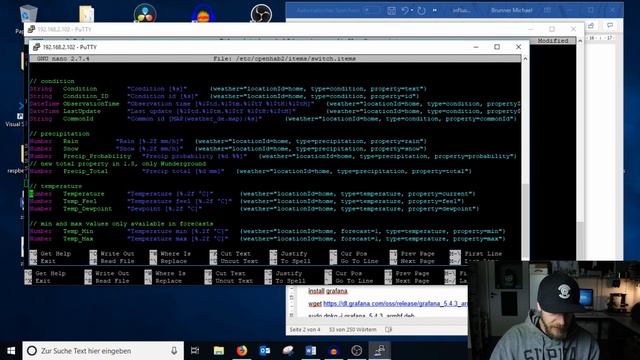
Task: Open the Comments icon in the Word window
Action: 610,26
